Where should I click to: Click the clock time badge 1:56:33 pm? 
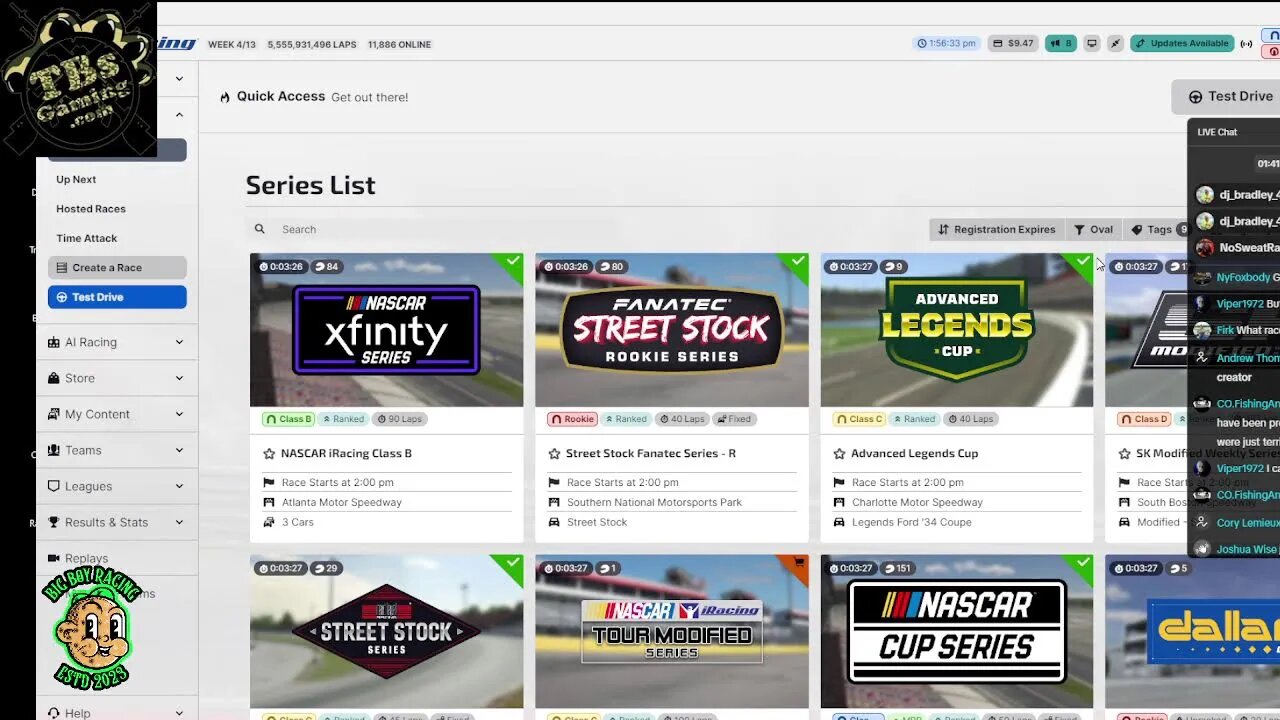pos(946,43)
